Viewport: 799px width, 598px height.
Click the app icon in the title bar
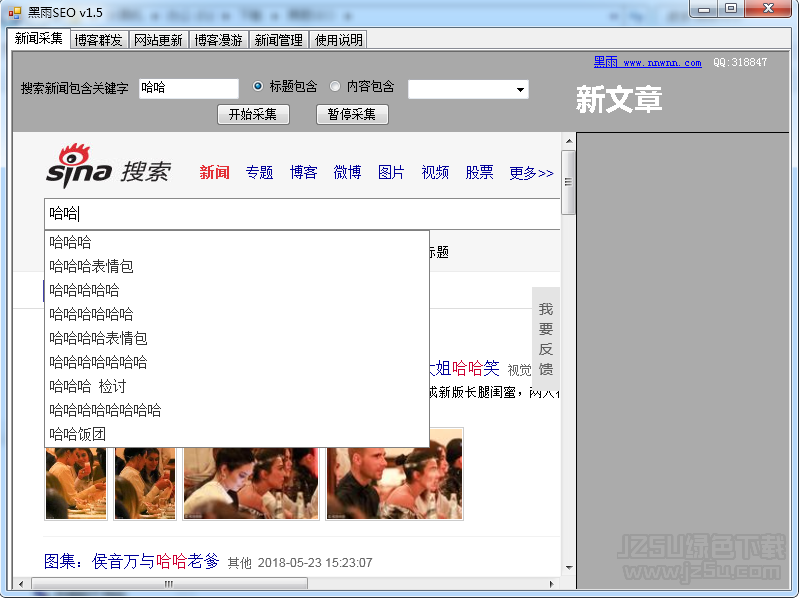tap(15, 12)
